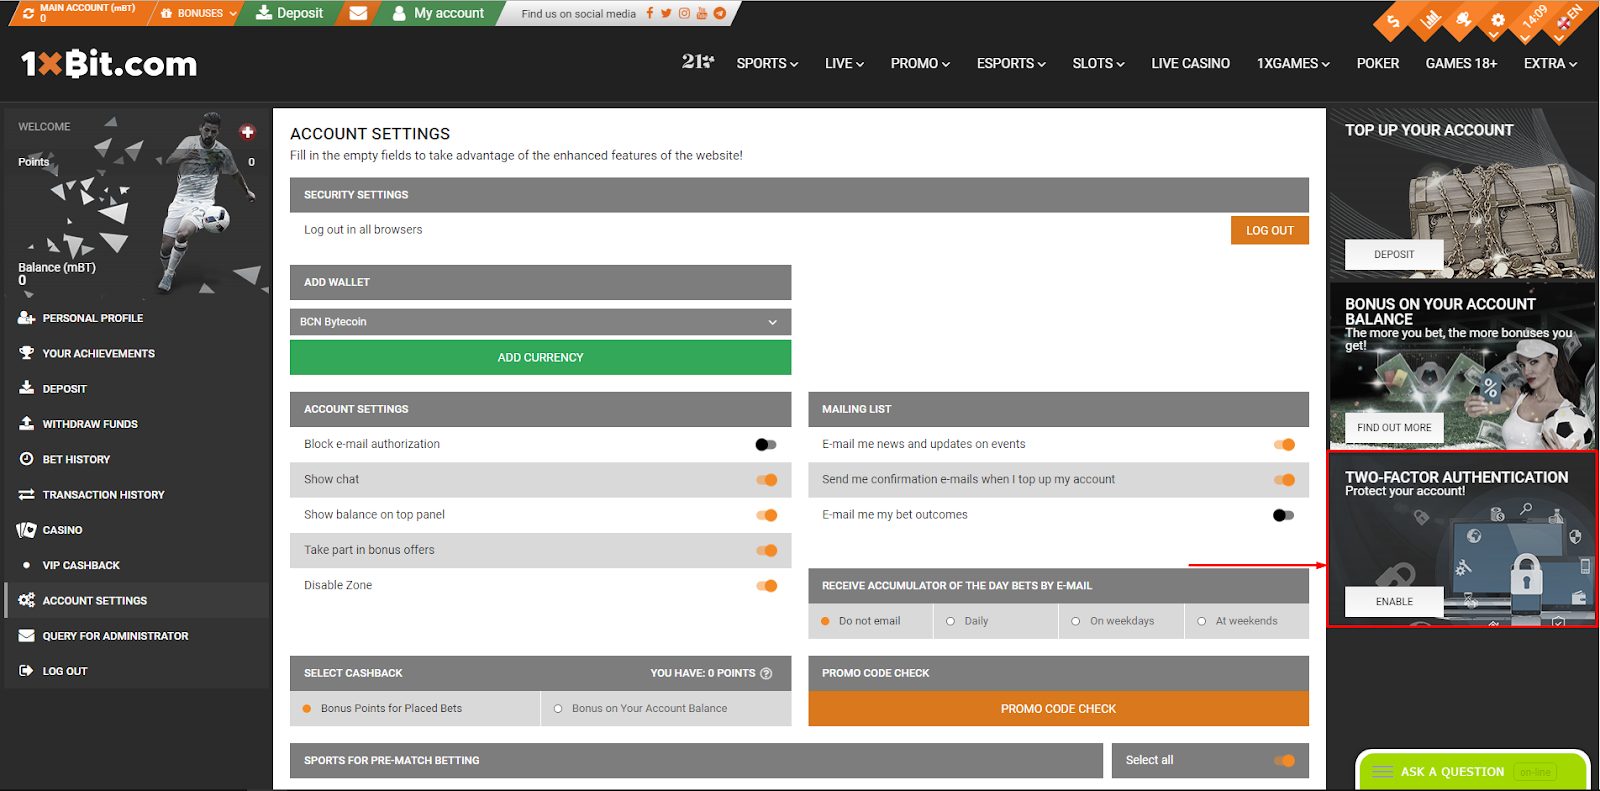Viewport: 1600px width, 791px height.
Task: Toggle Block e-mail authorization switch
Action: pyautogui.click(x=766, y=444)
